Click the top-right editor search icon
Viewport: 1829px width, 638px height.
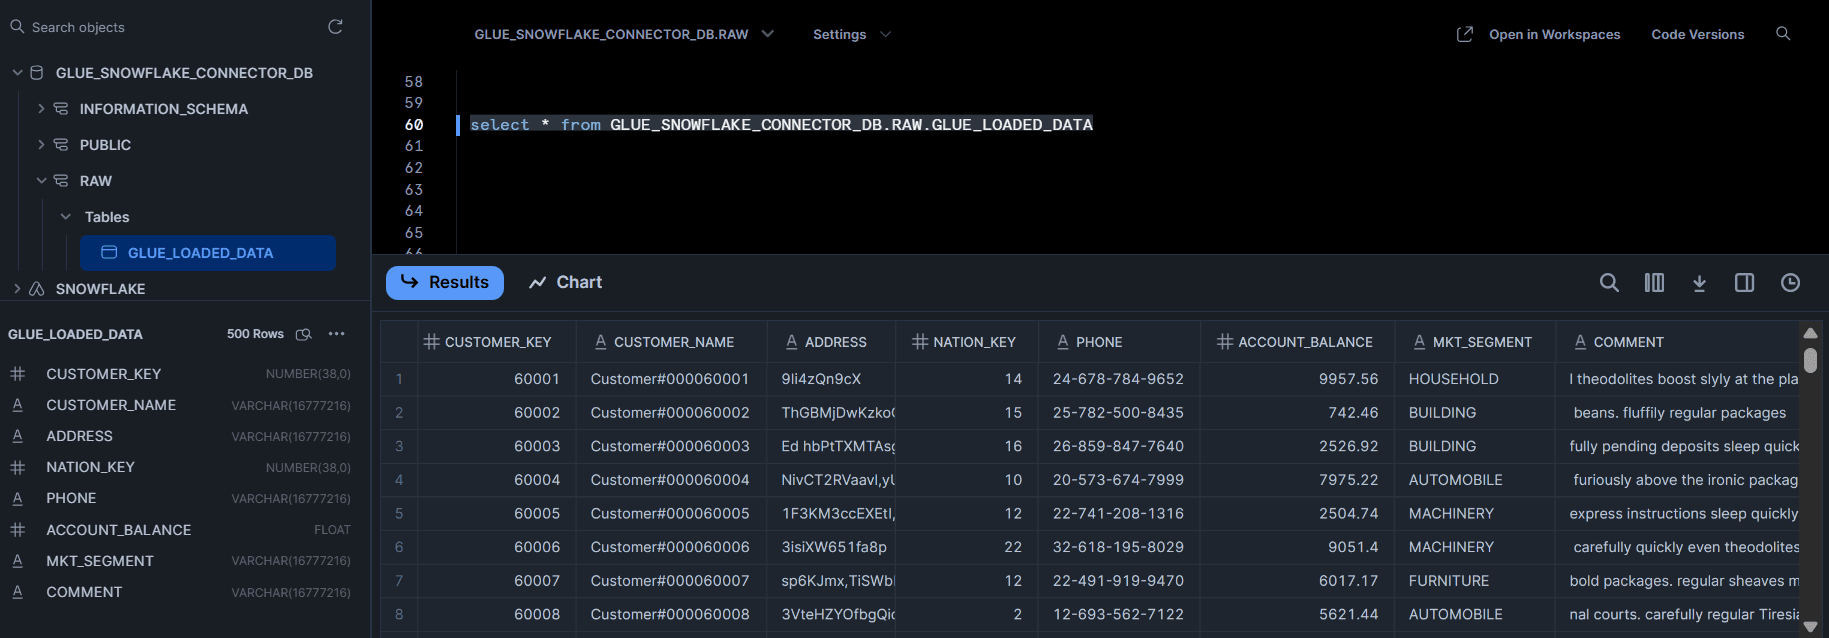click(x=1783, y=34)
